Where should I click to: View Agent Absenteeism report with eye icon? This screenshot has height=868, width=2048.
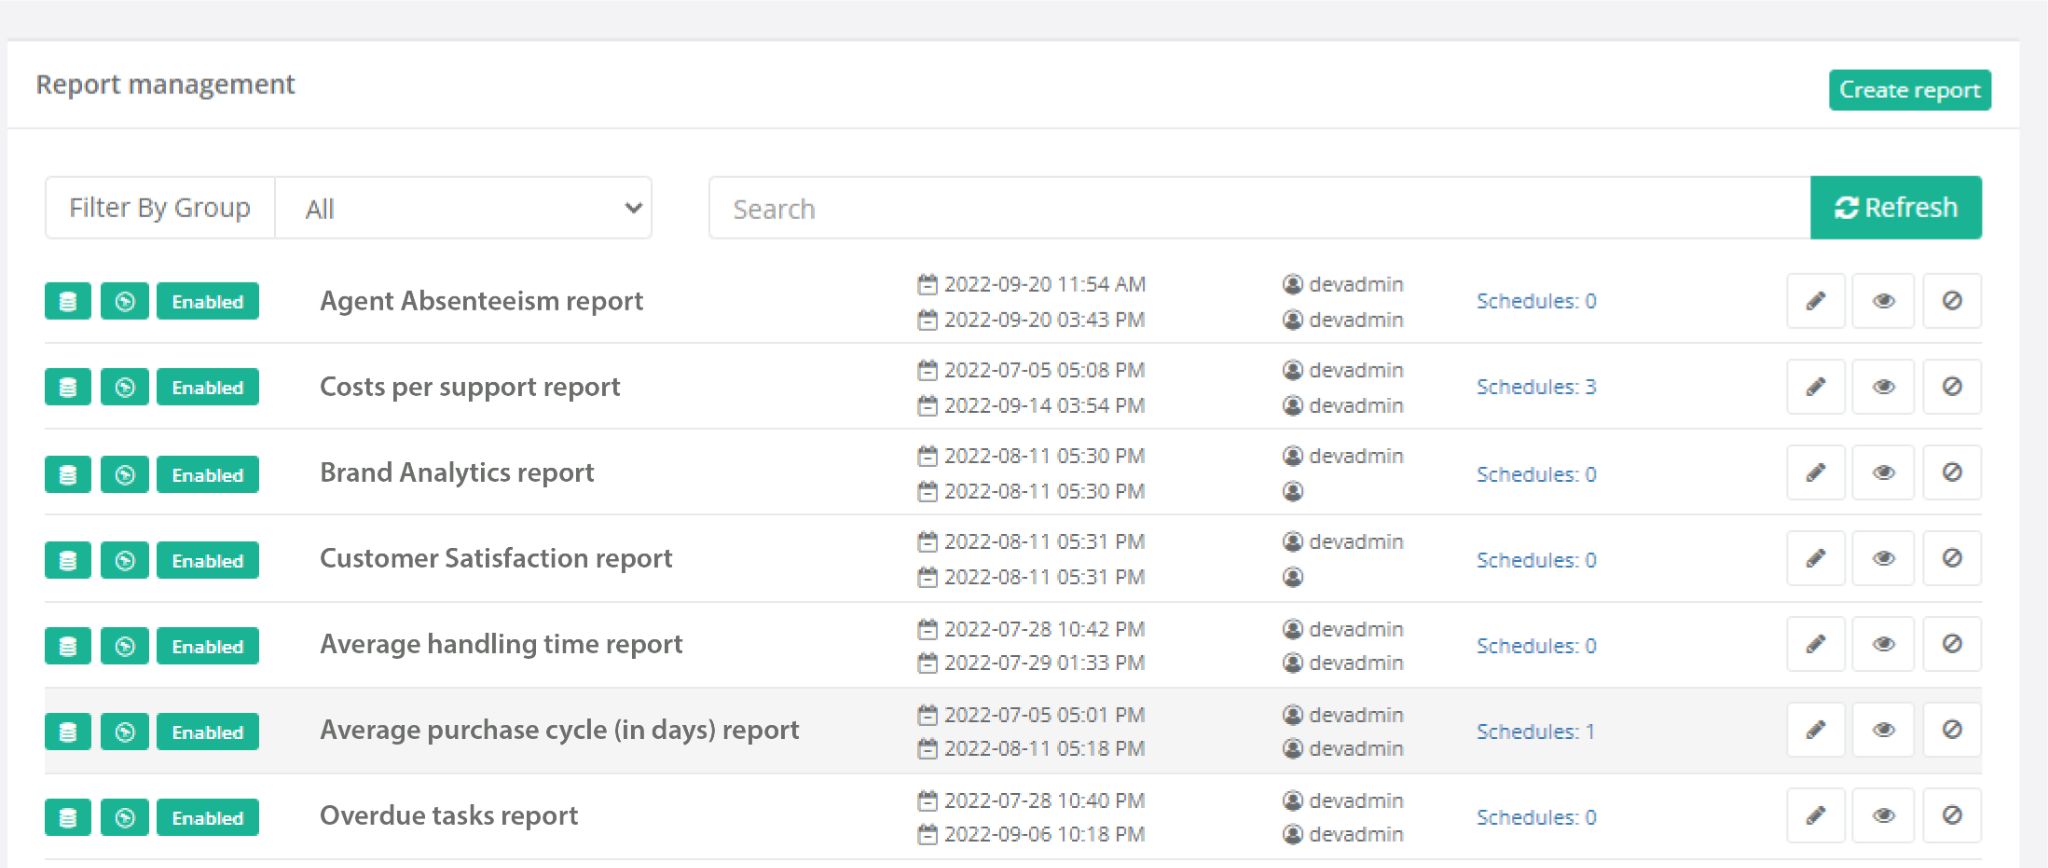(x=1884, y=301)
